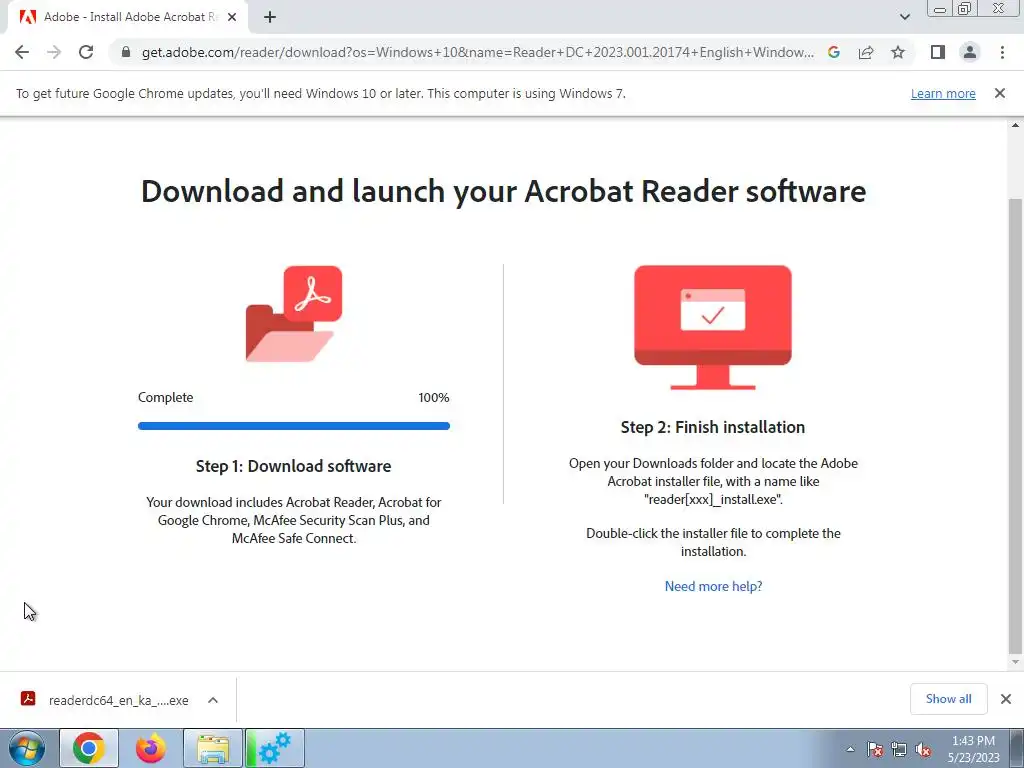View site information via the padlock icon

point(126,52)
